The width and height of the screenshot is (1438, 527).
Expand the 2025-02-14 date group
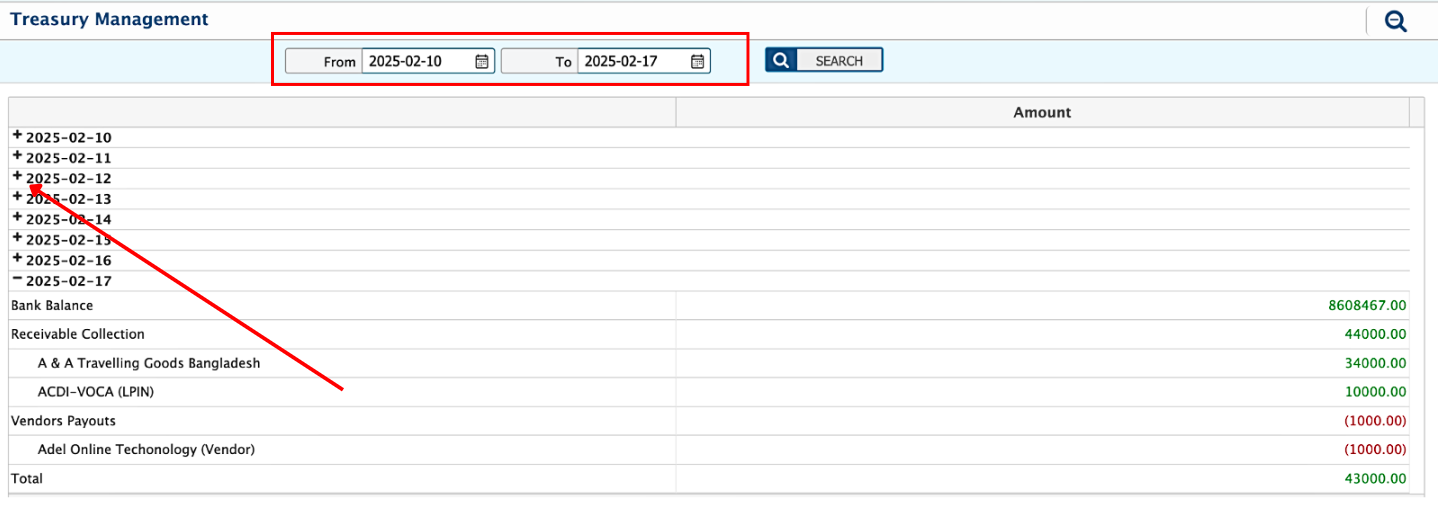(17, 217)
